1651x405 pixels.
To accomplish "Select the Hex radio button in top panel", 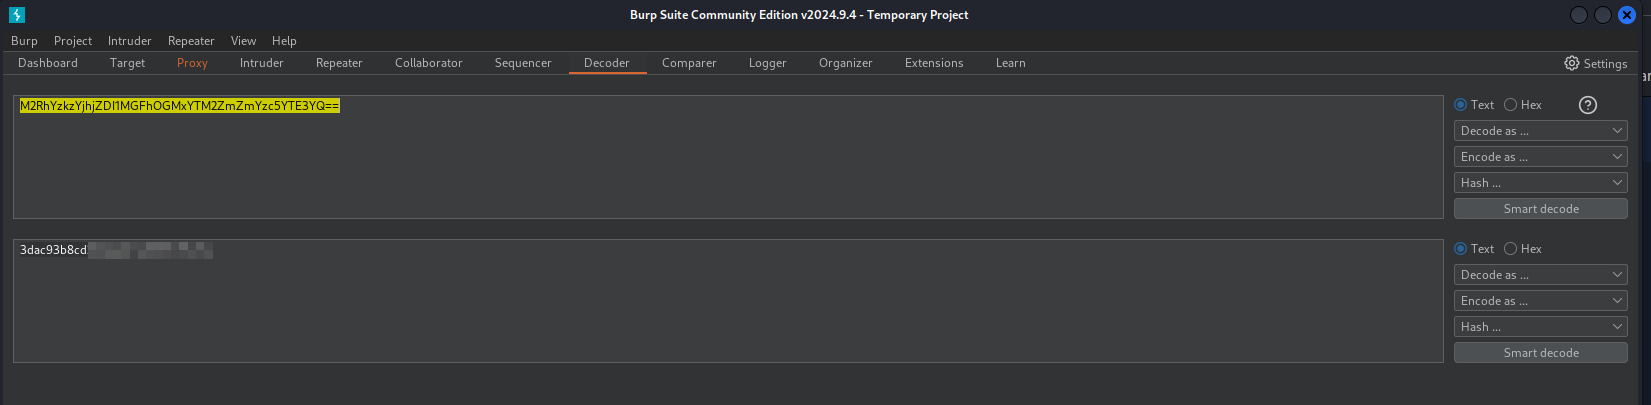I will point(1511,105).
